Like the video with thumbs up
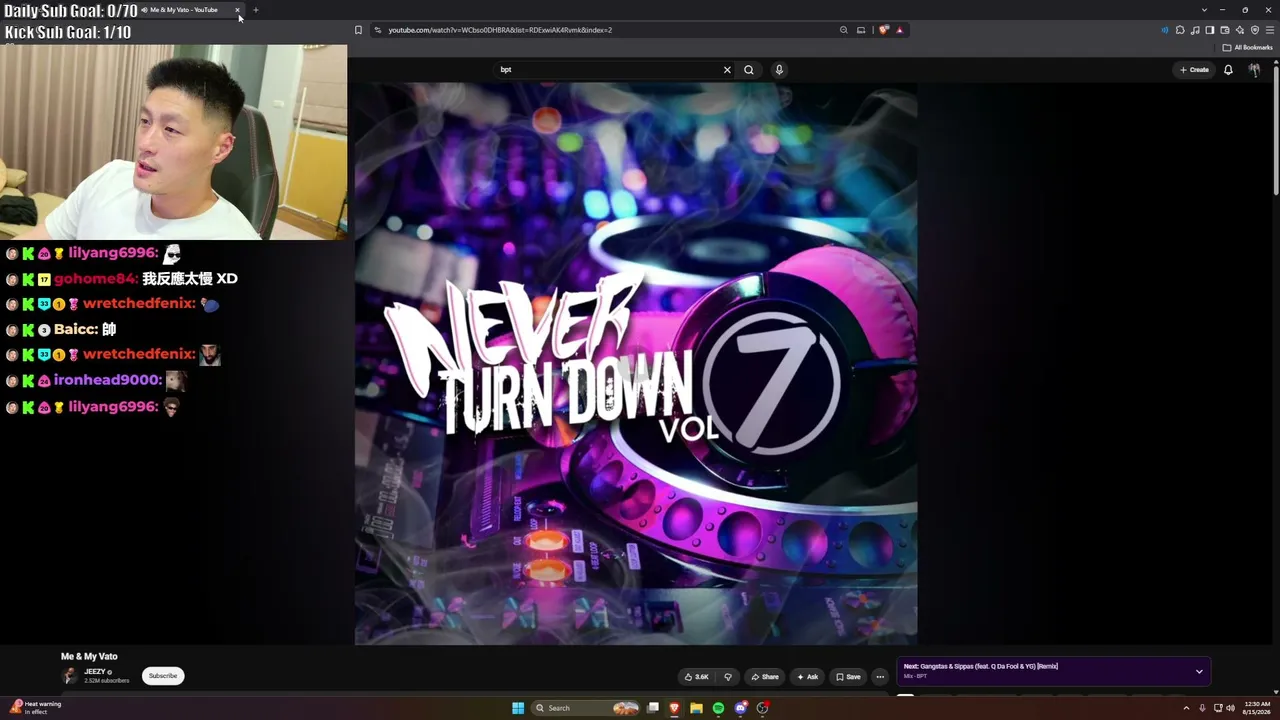 696,677
